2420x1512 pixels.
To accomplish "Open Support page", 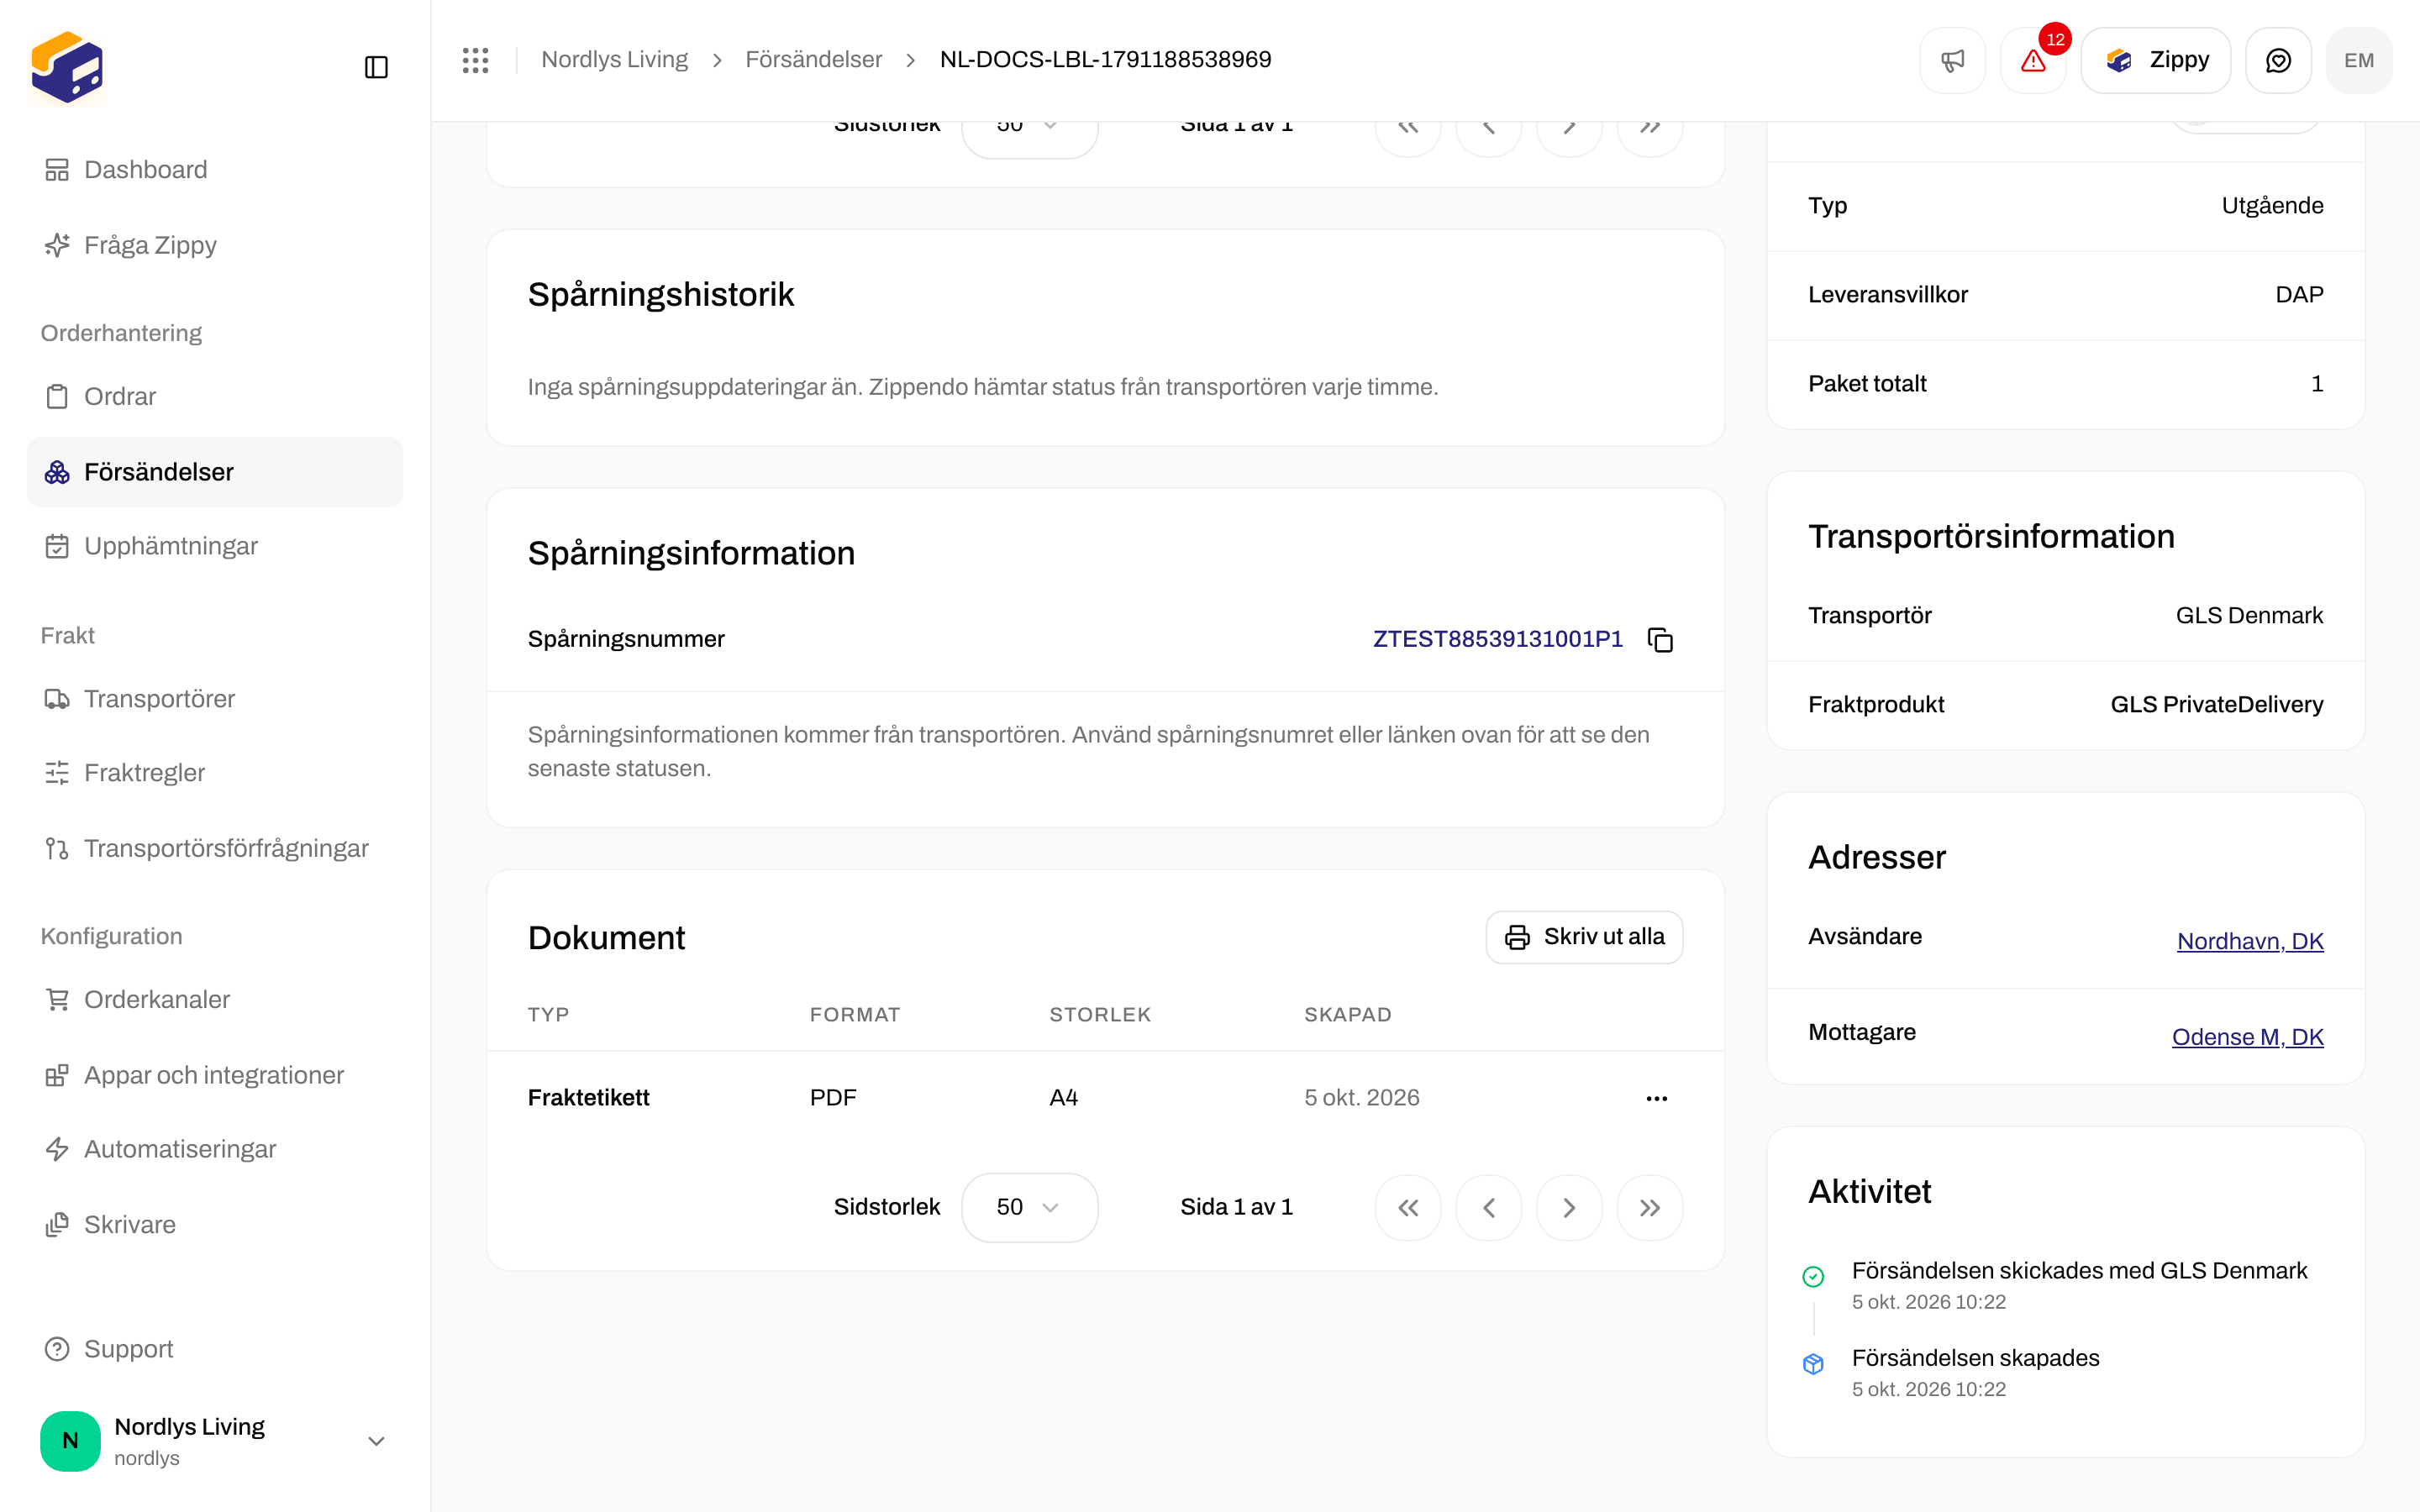I will pos(215,1349).
